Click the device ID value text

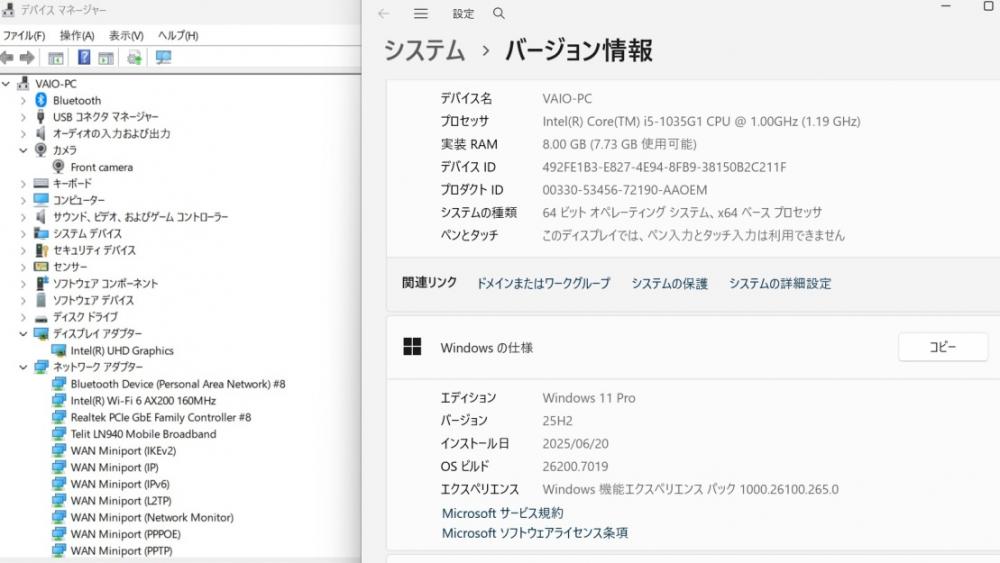pyautogui.click(x=664, y=167)
